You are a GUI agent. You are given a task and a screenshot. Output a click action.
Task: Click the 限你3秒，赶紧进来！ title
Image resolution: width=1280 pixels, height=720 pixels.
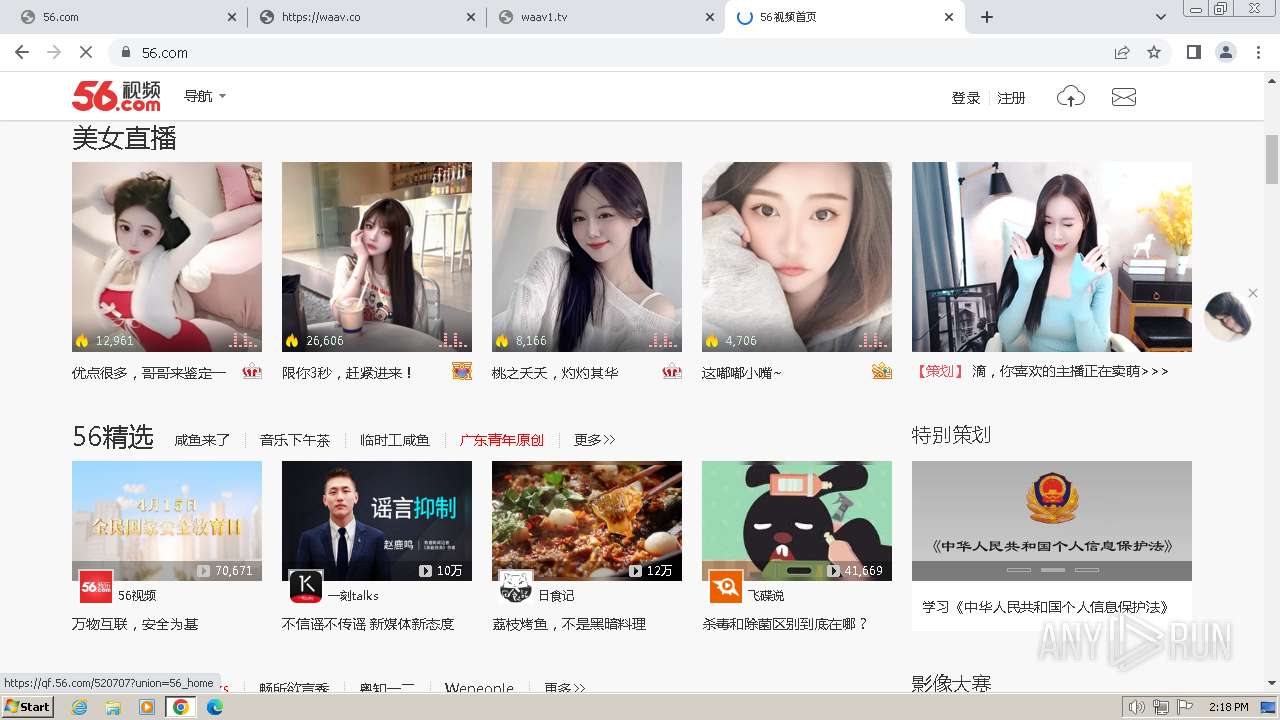coord(348,372)
